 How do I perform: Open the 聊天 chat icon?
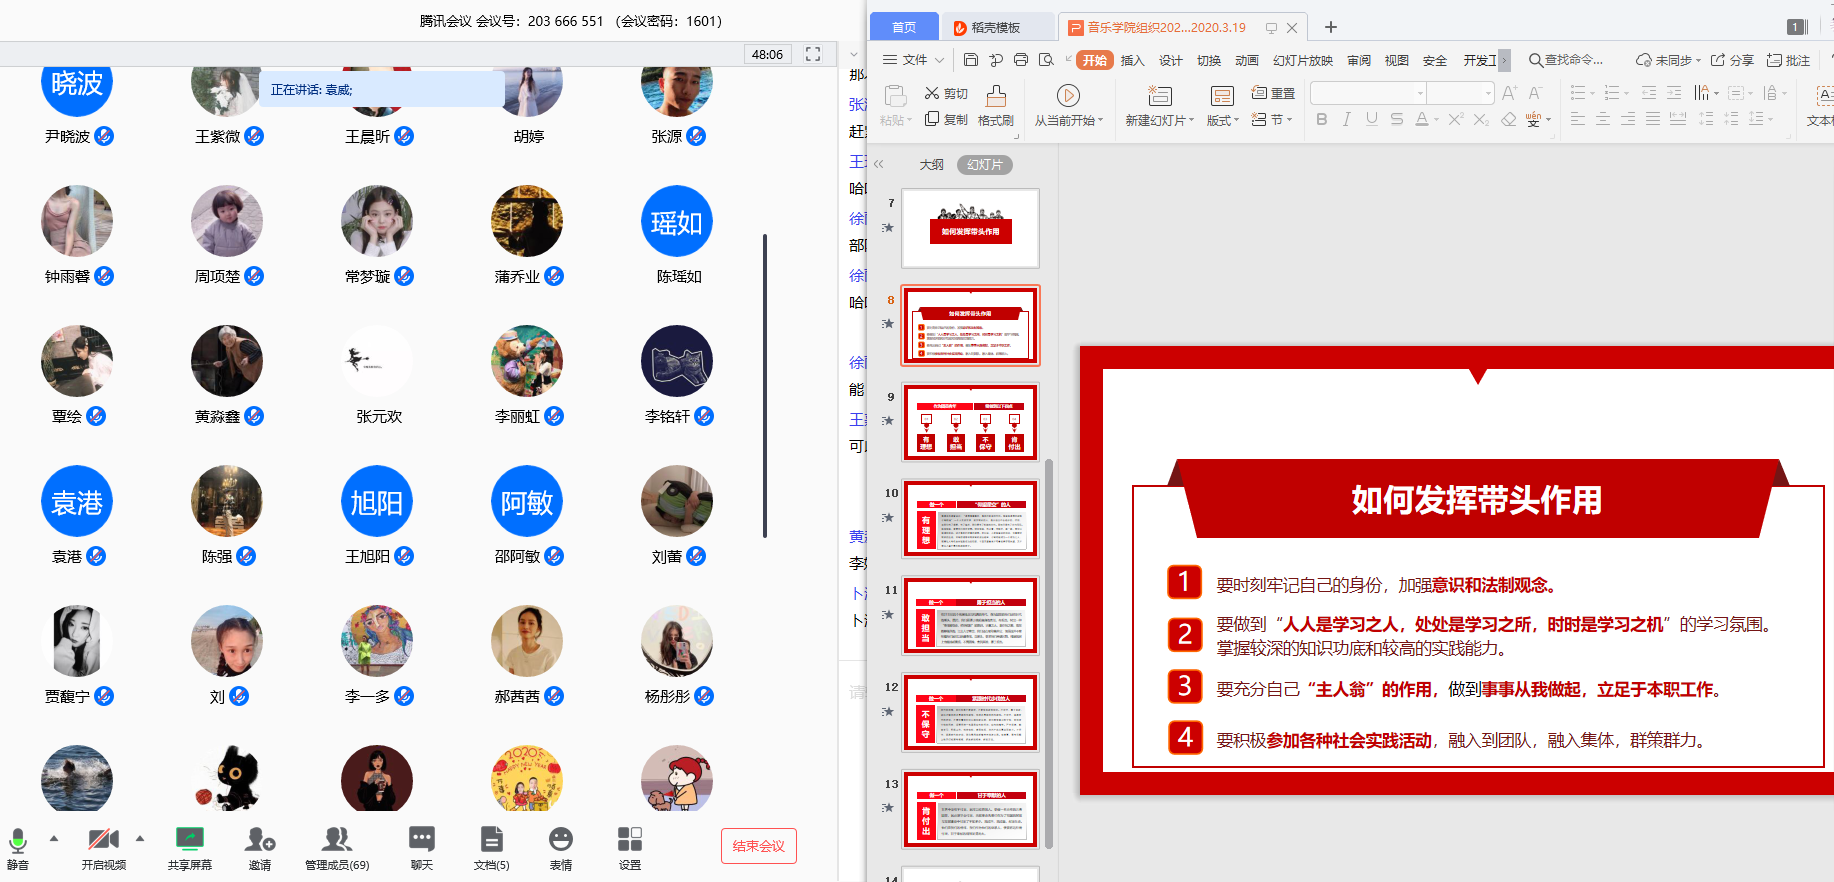click(x=421, y=841)
